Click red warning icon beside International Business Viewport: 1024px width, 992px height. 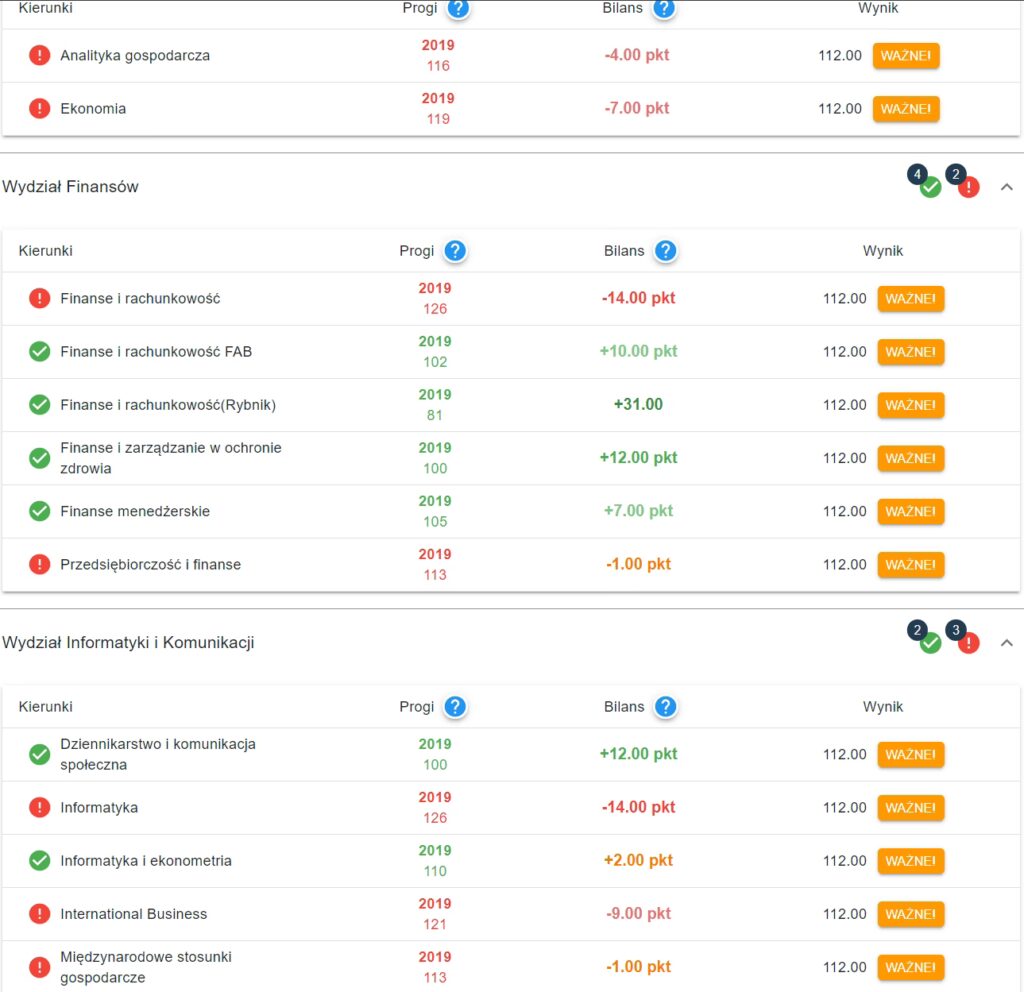click(x=39, y=913)
